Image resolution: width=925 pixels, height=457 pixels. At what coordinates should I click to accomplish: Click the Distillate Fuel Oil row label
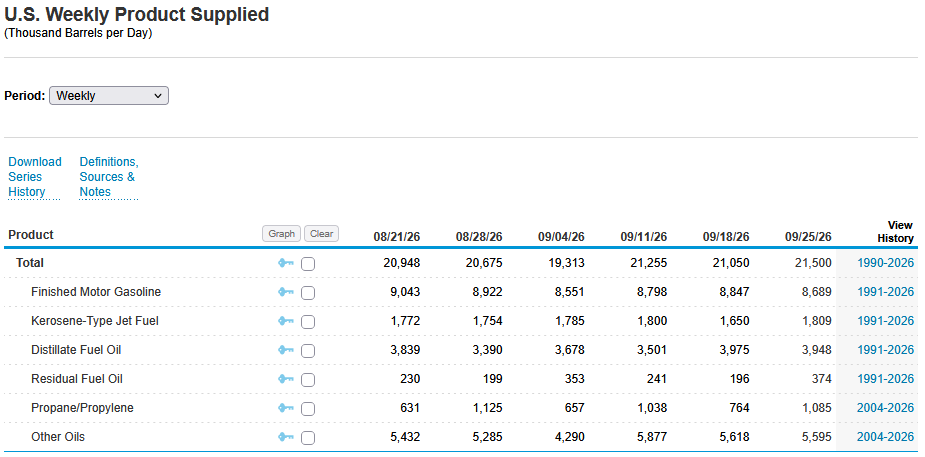[x=76, y=350]
